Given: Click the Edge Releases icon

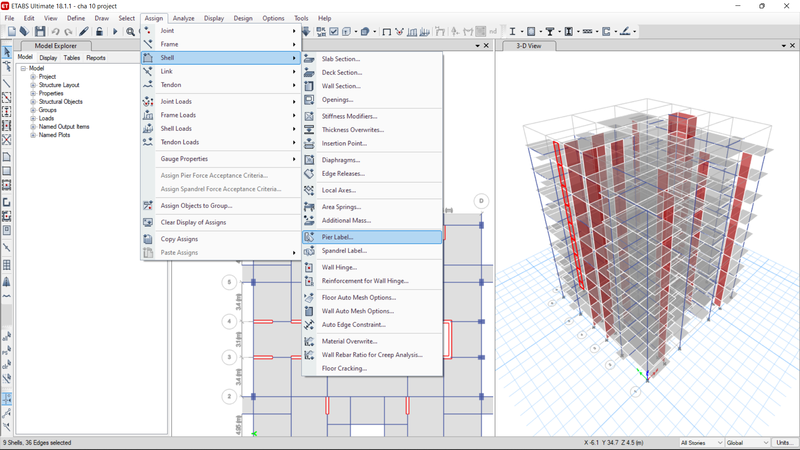Looking at the screenshot, I should coord(309,173).
